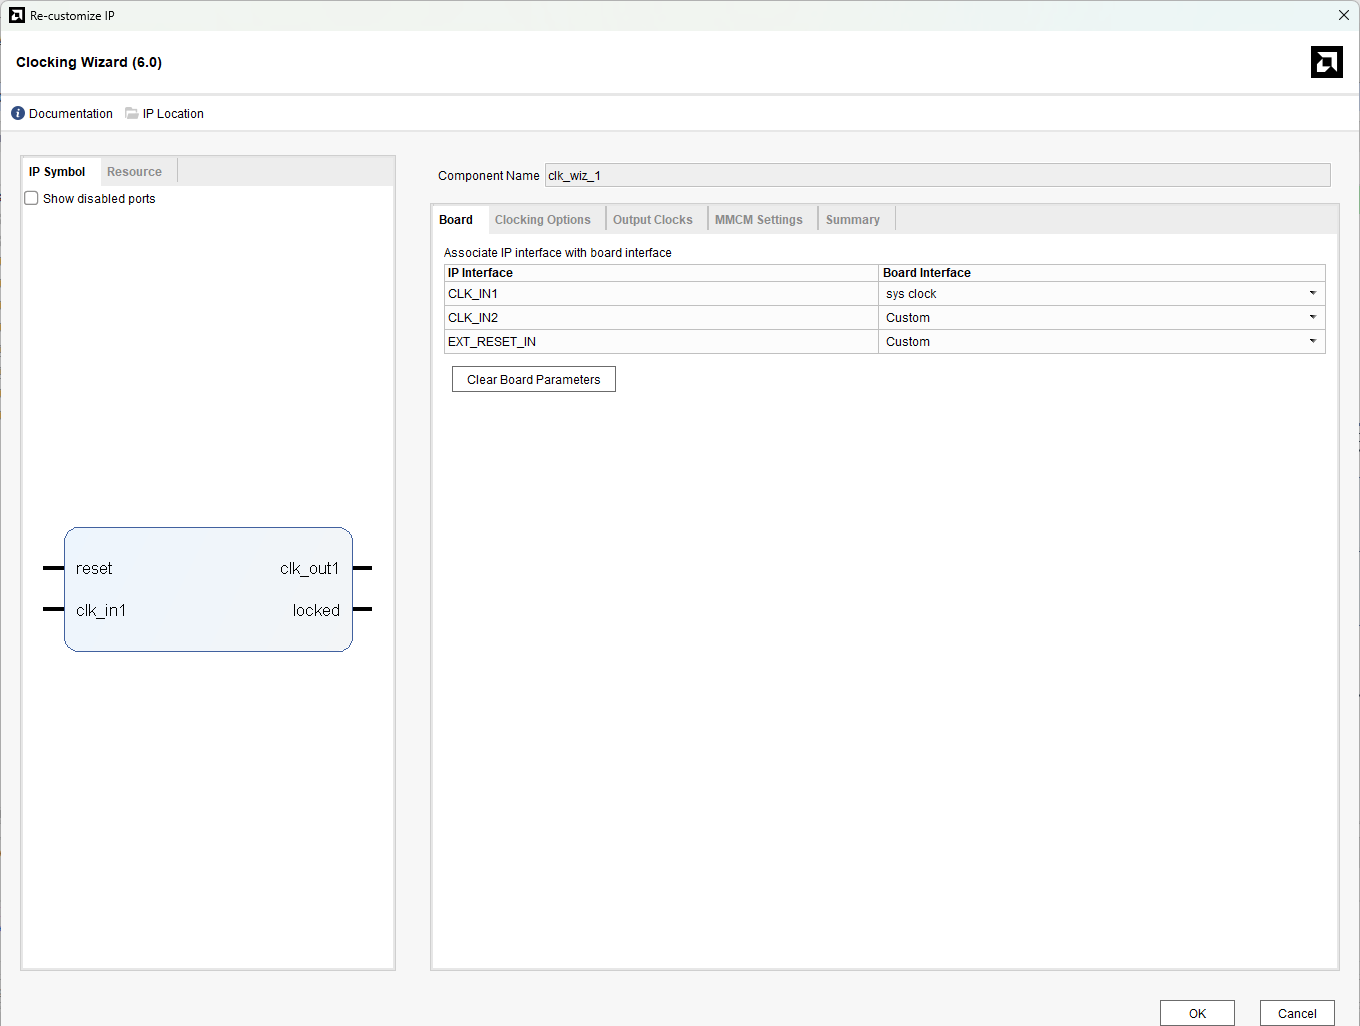The image size is (1360, 1026).
Task: Click the Component Name text field
Action: 937,176
